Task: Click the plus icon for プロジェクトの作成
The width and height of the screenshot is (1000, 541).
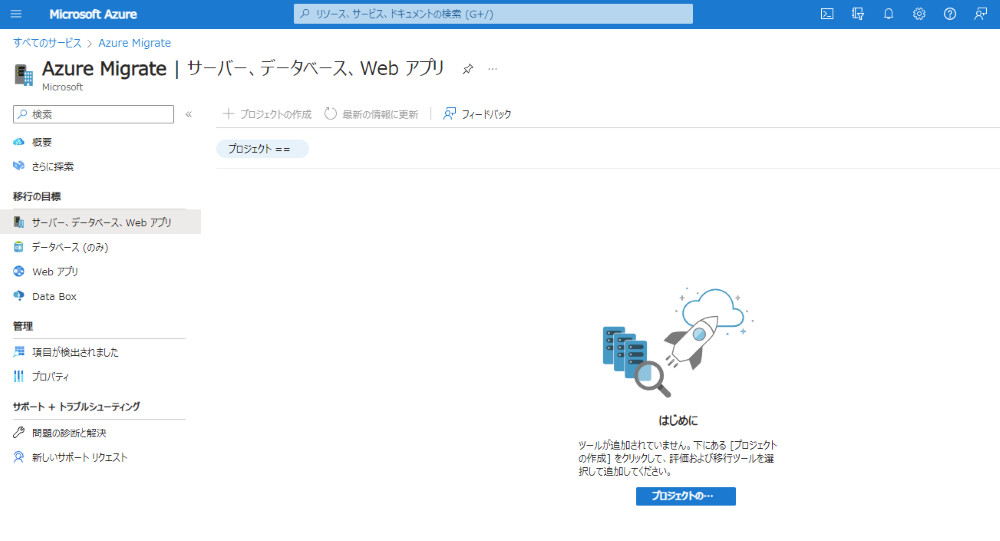Action: (228, 114)
